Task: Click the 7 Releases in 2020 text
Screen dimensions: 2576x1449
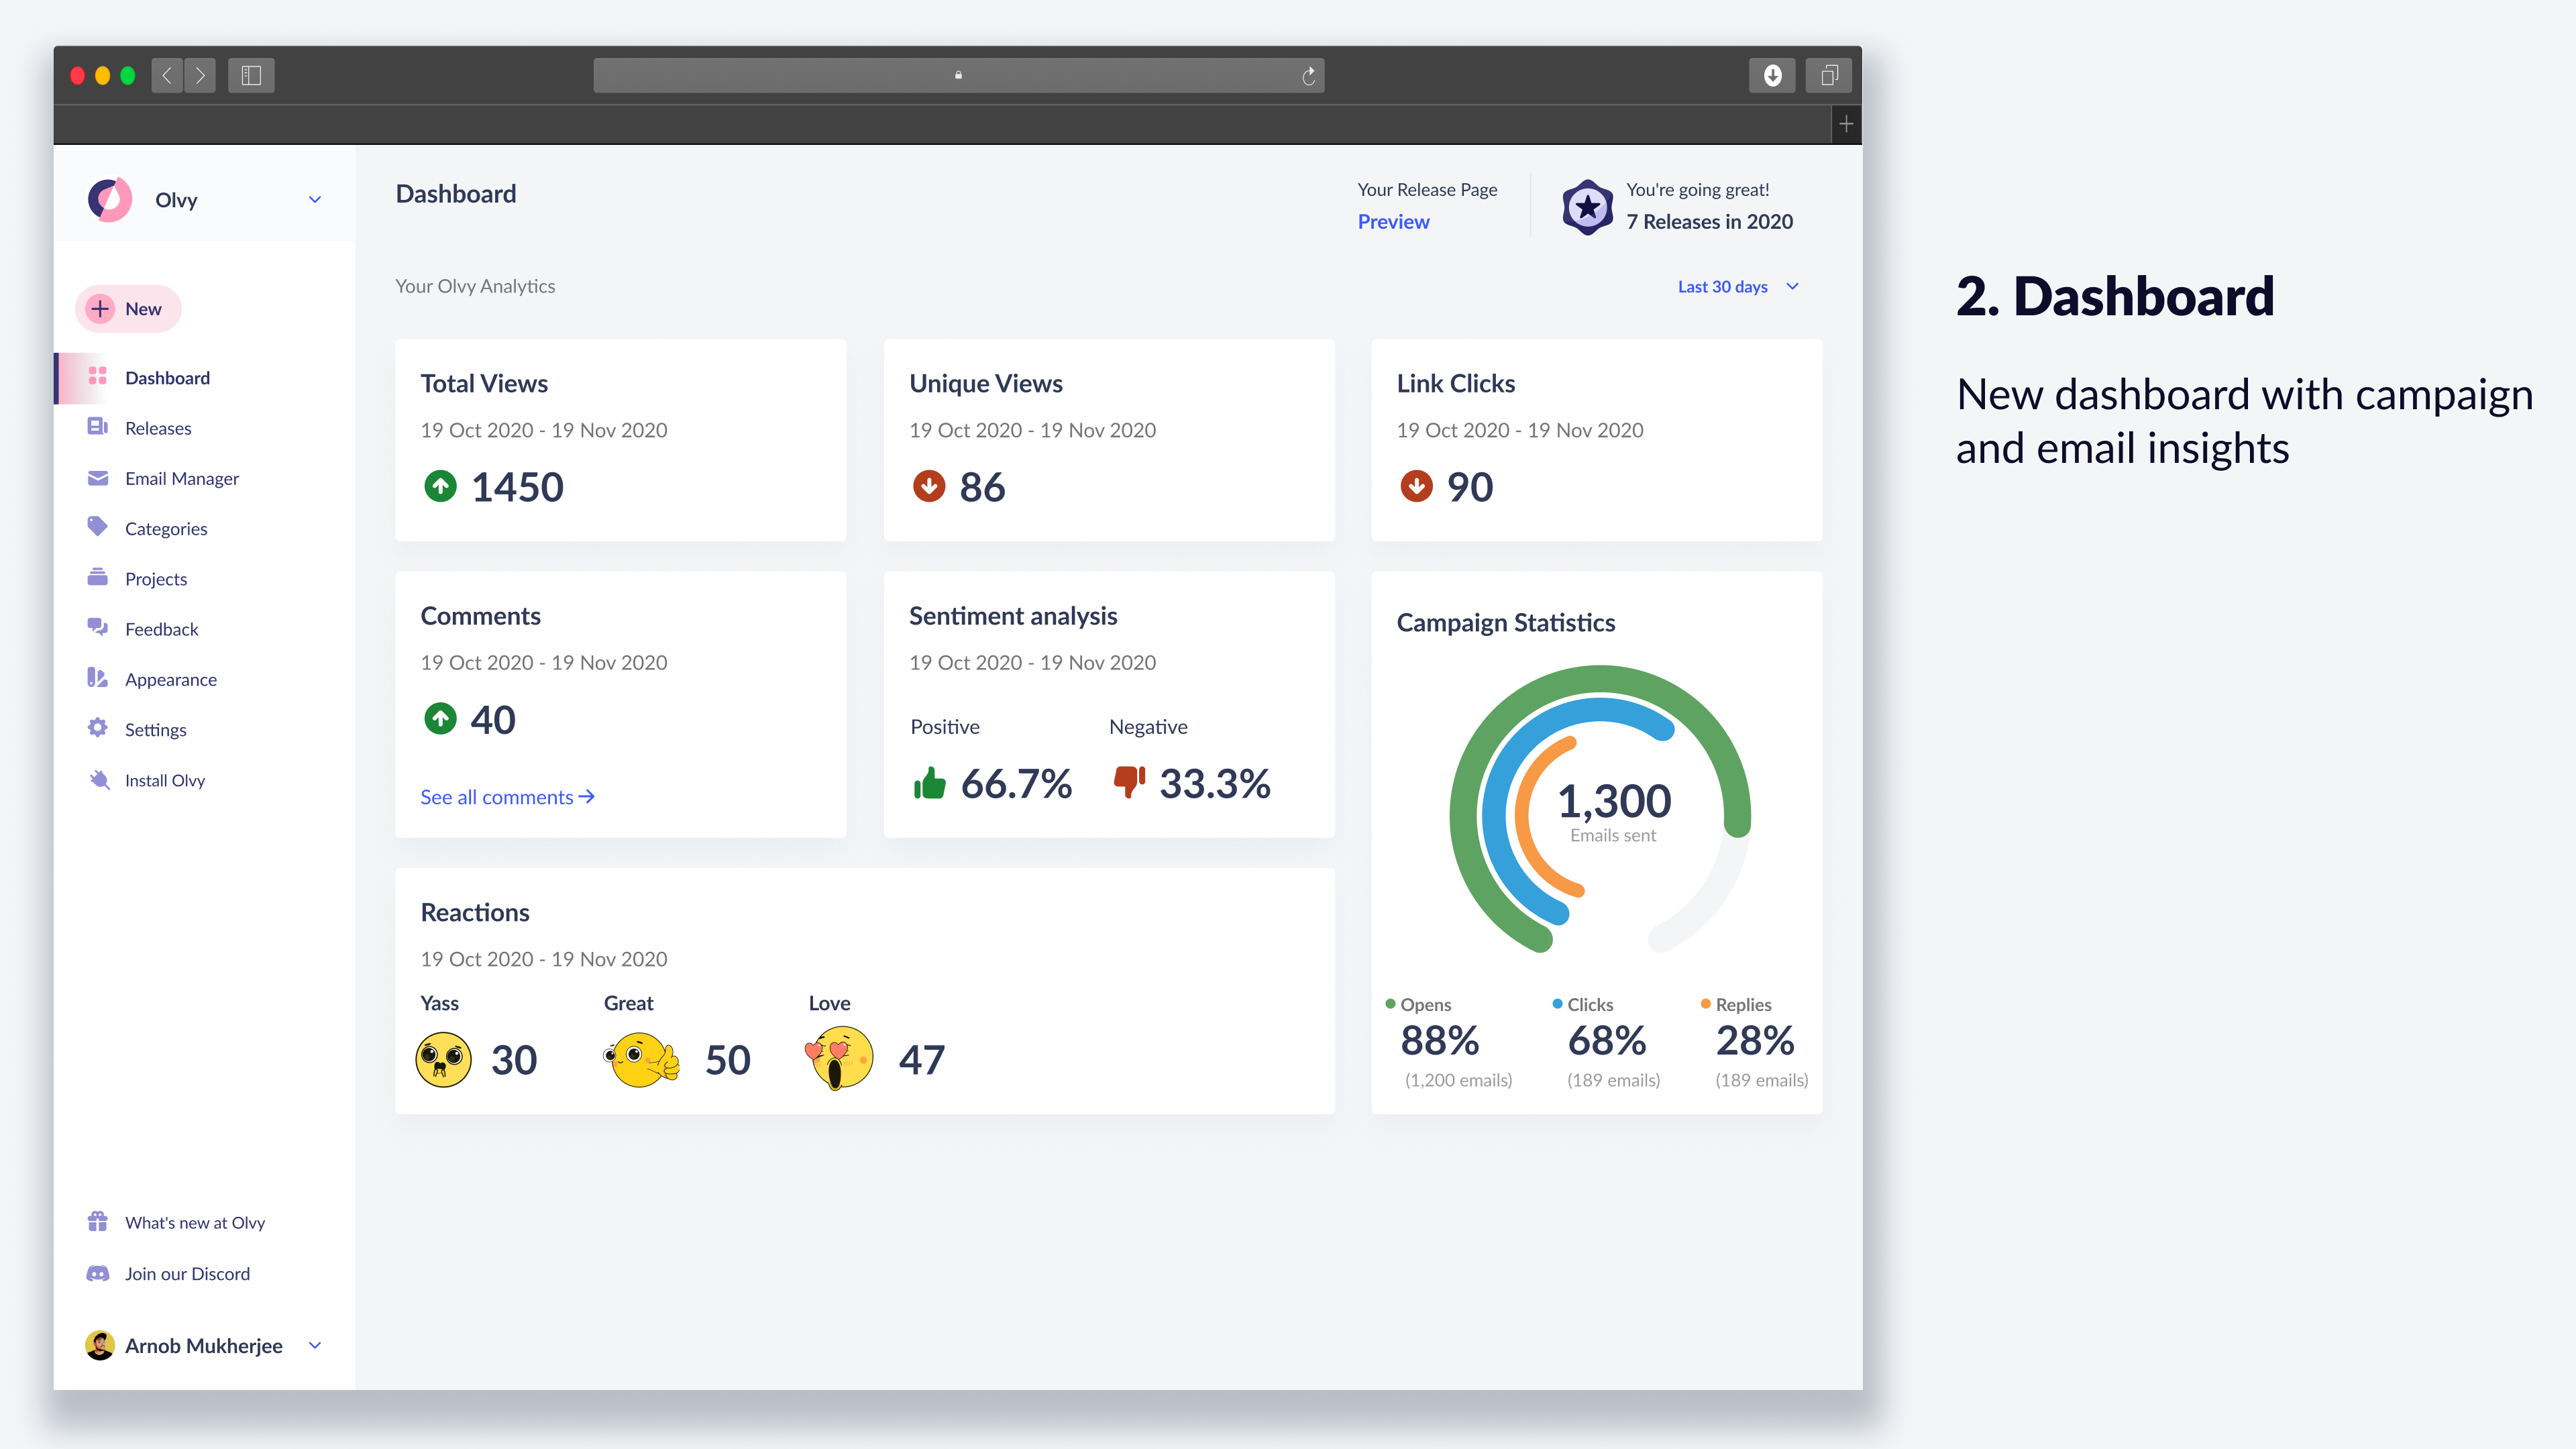Action: point(1709,222)
